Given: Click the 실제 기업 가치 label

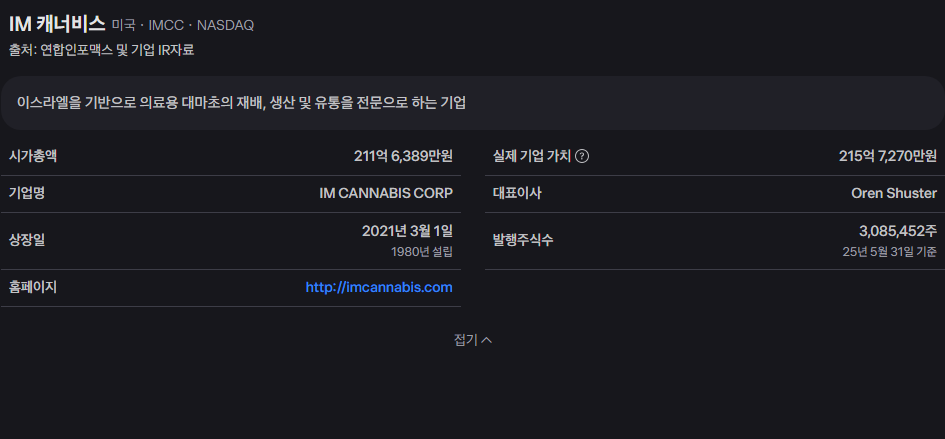Looking at the screenshot, I should pyautogui.click(x=532, y=156).
